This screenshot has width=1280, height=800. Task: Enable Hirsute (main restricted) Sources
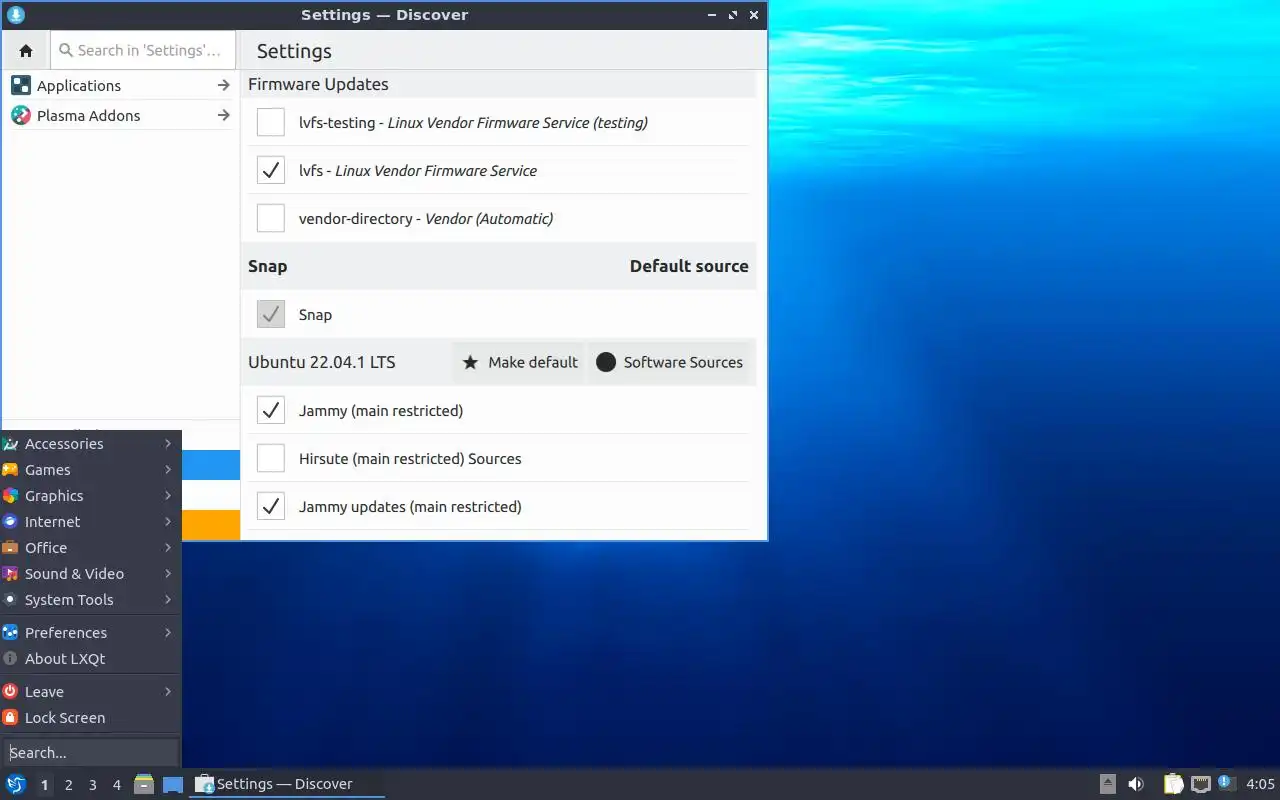(271, 458)
